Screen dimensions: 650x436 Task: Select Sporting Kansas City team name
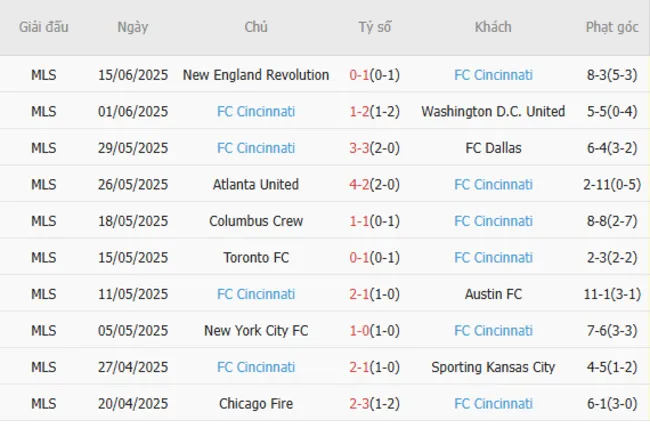pos(493,367)
